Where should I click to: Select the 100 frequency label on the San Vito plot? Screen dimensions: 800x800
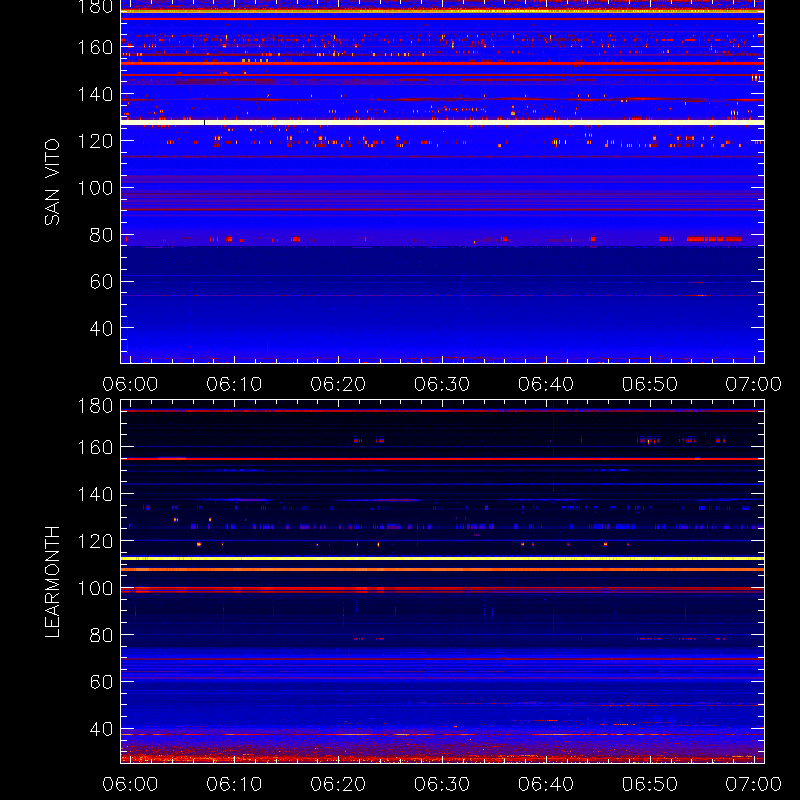coord(95,188)
